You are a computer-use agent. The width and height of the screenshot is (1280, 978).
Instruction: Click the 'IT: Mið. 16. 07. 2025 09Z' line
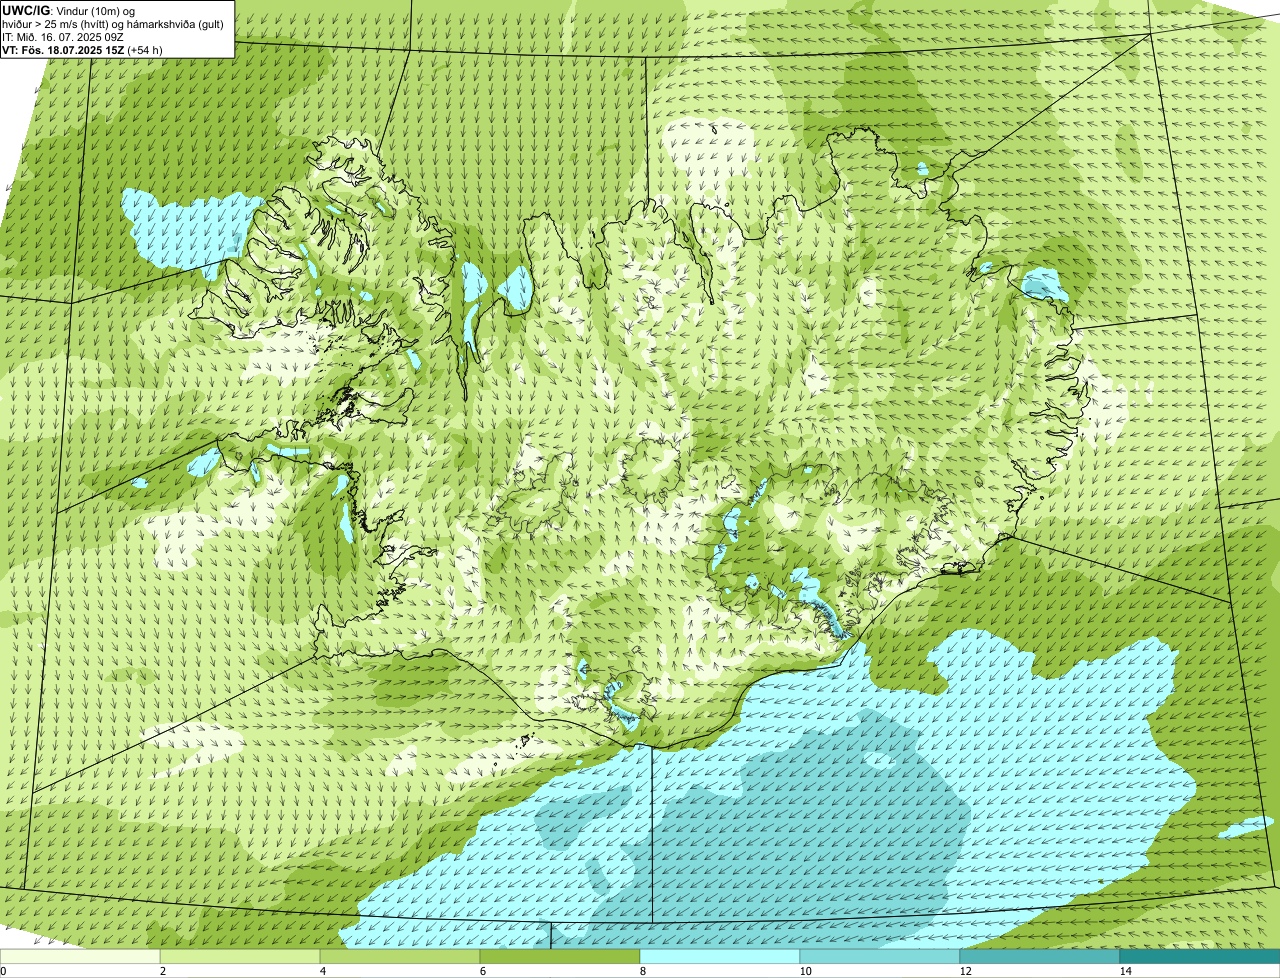coord(63,37)
